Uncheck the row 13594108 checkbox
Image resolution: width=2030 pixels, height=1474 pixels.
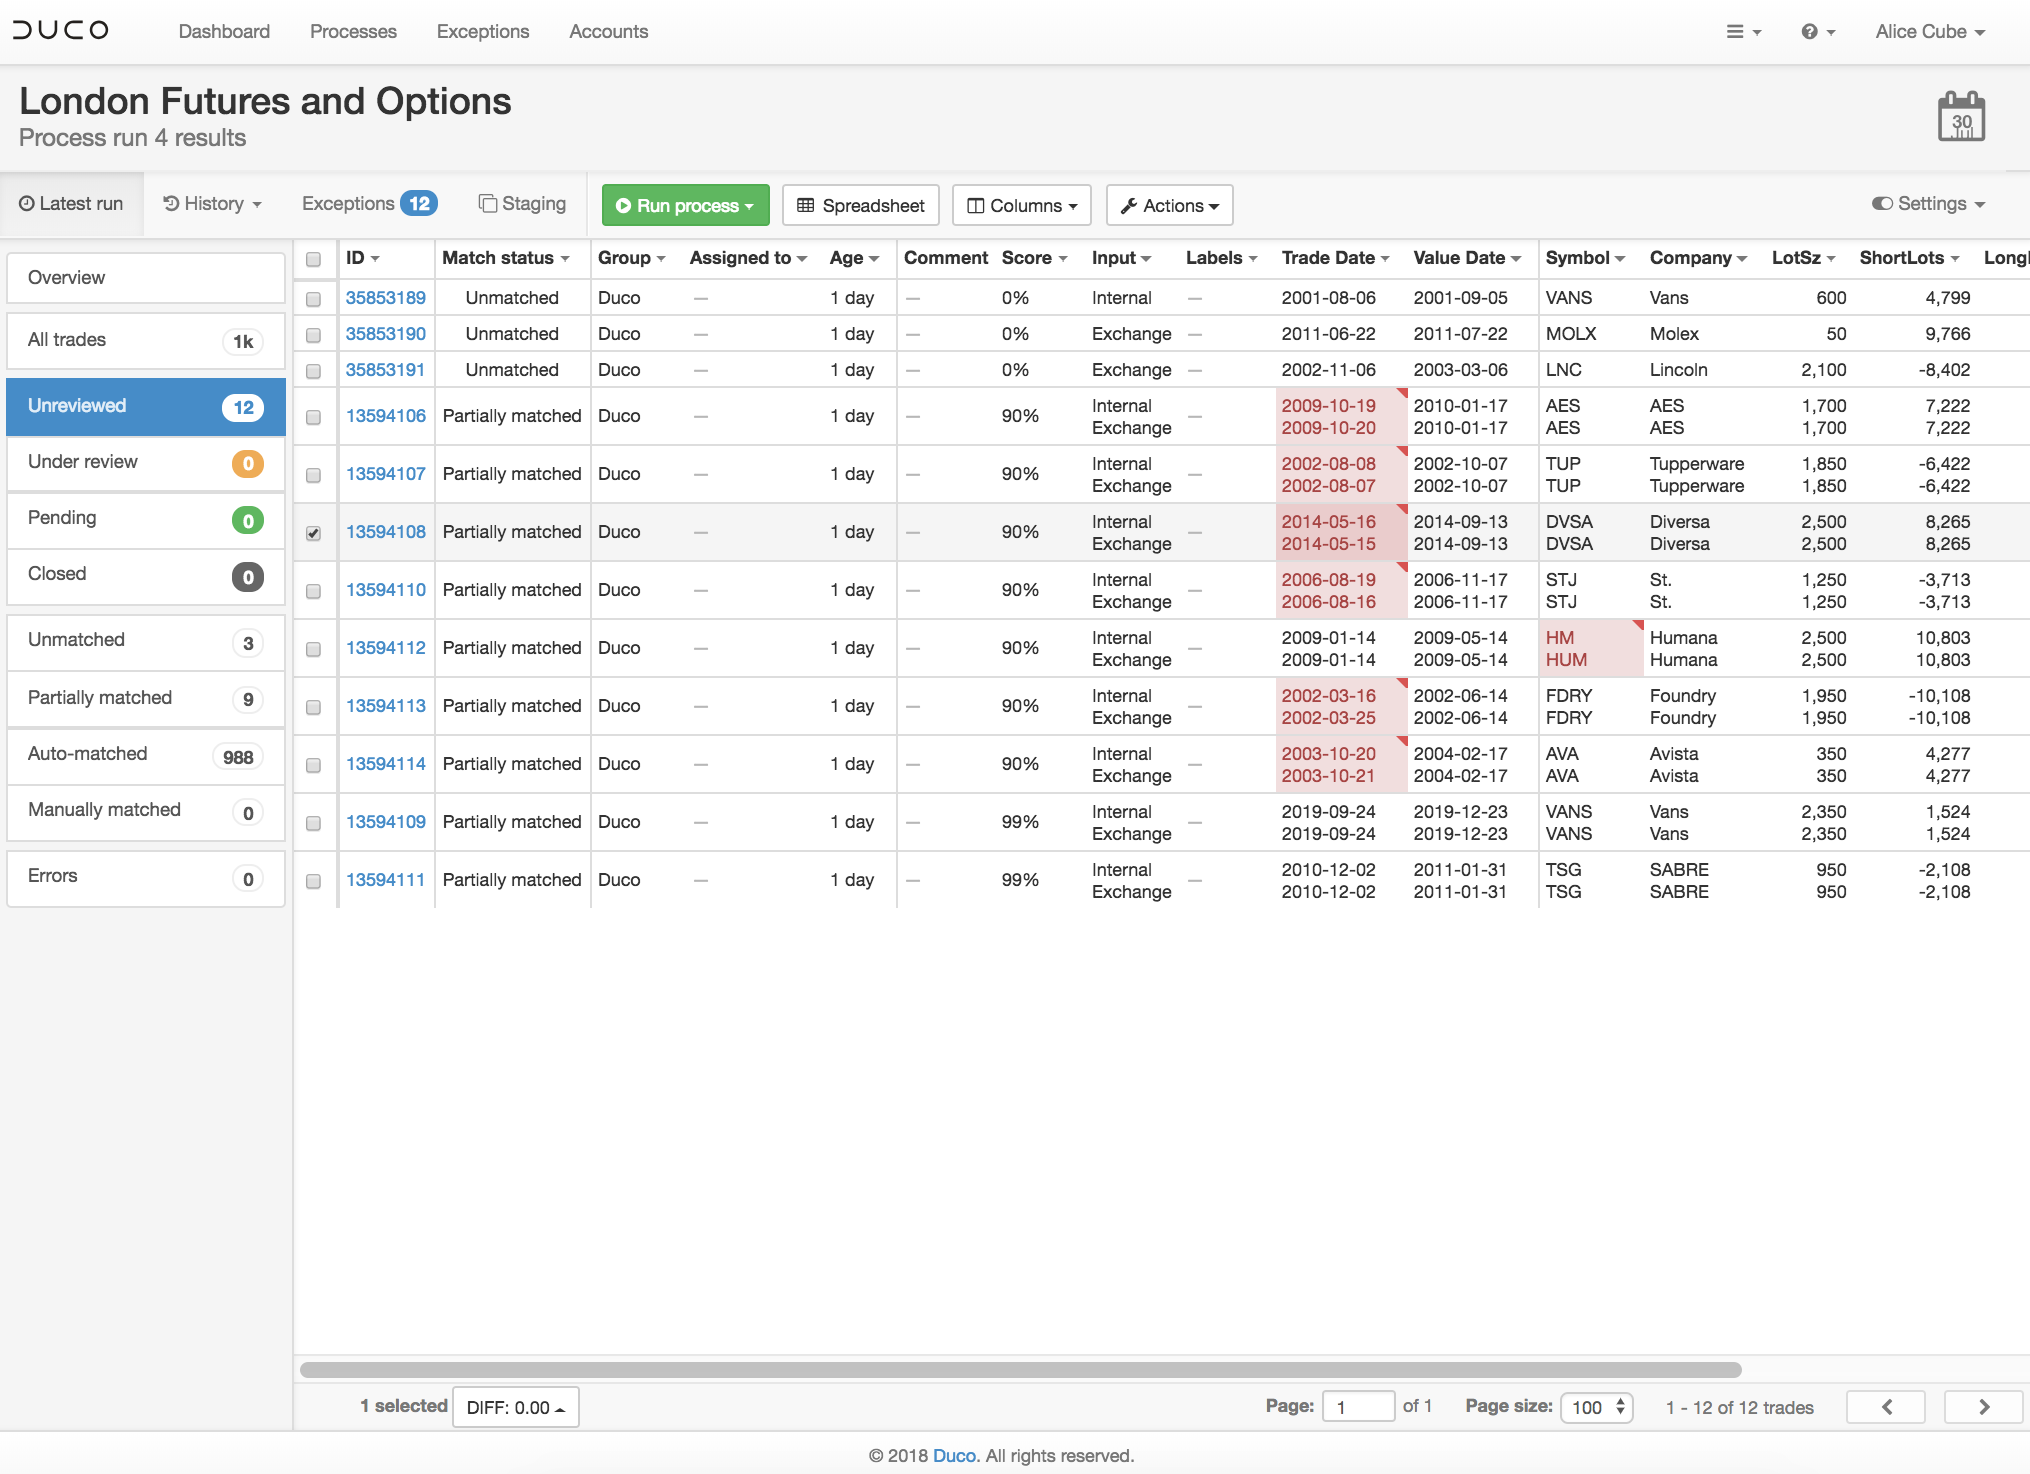(313, 533)
